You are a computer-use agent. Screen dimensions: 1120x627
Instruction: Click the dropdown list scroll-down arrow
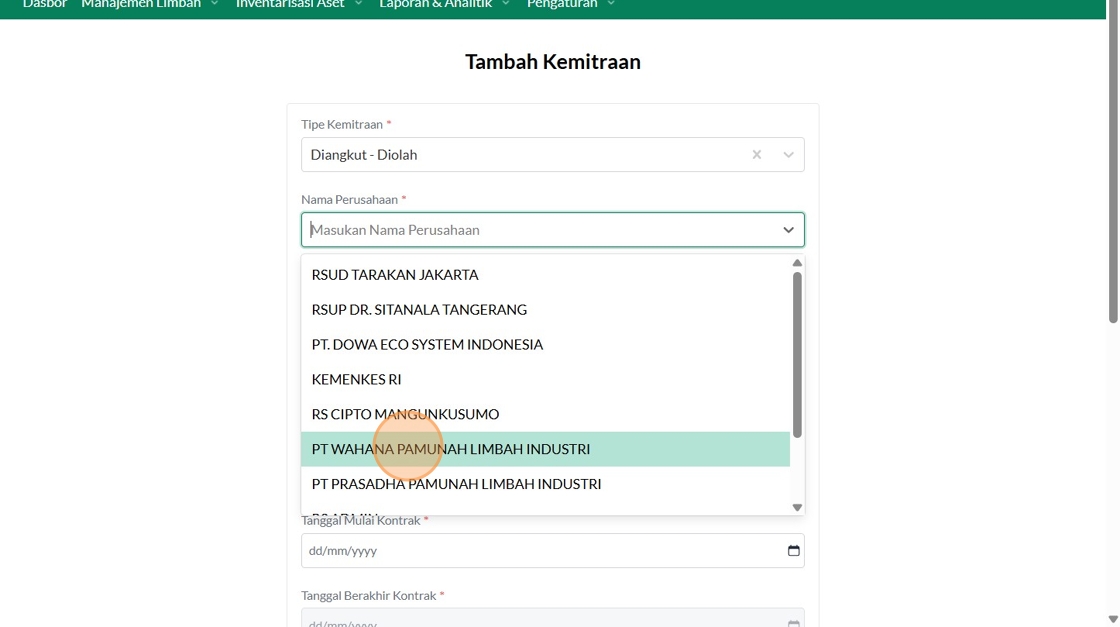(797, 508)
